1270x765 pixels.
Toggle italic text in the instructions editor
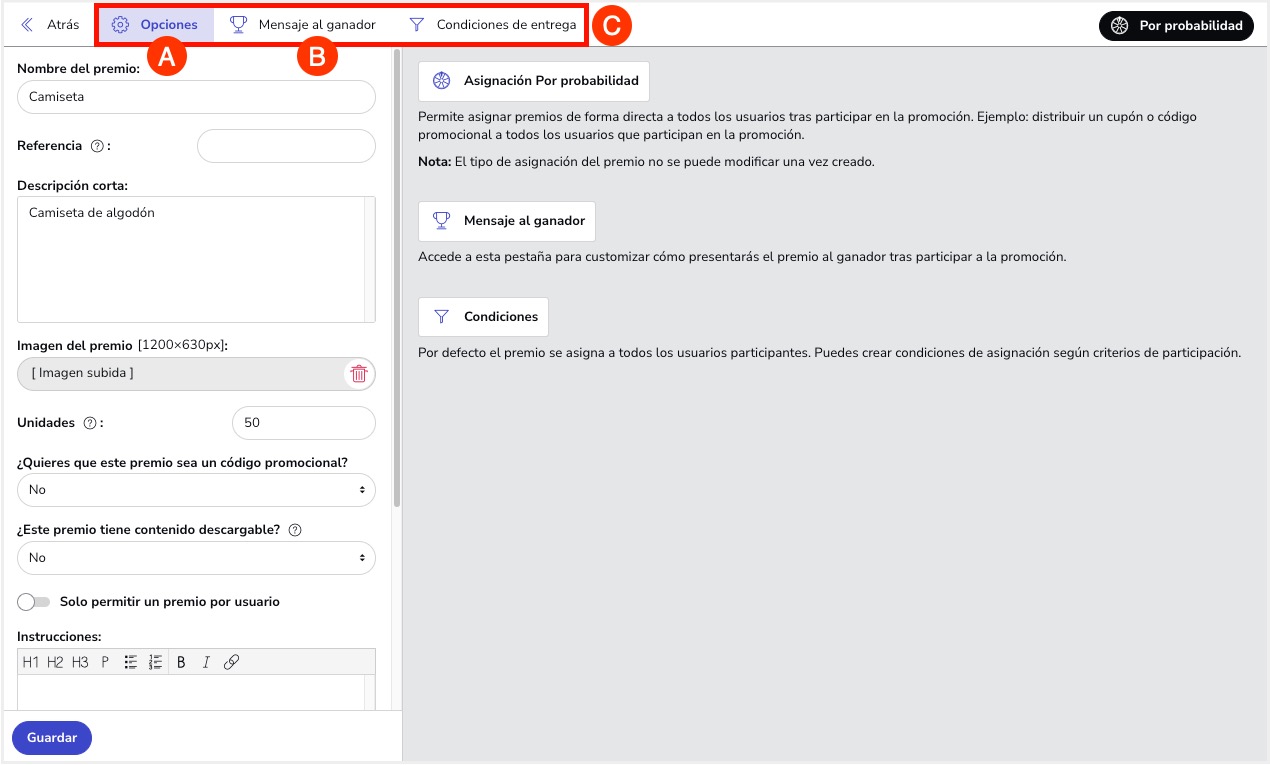pos(206,661)
